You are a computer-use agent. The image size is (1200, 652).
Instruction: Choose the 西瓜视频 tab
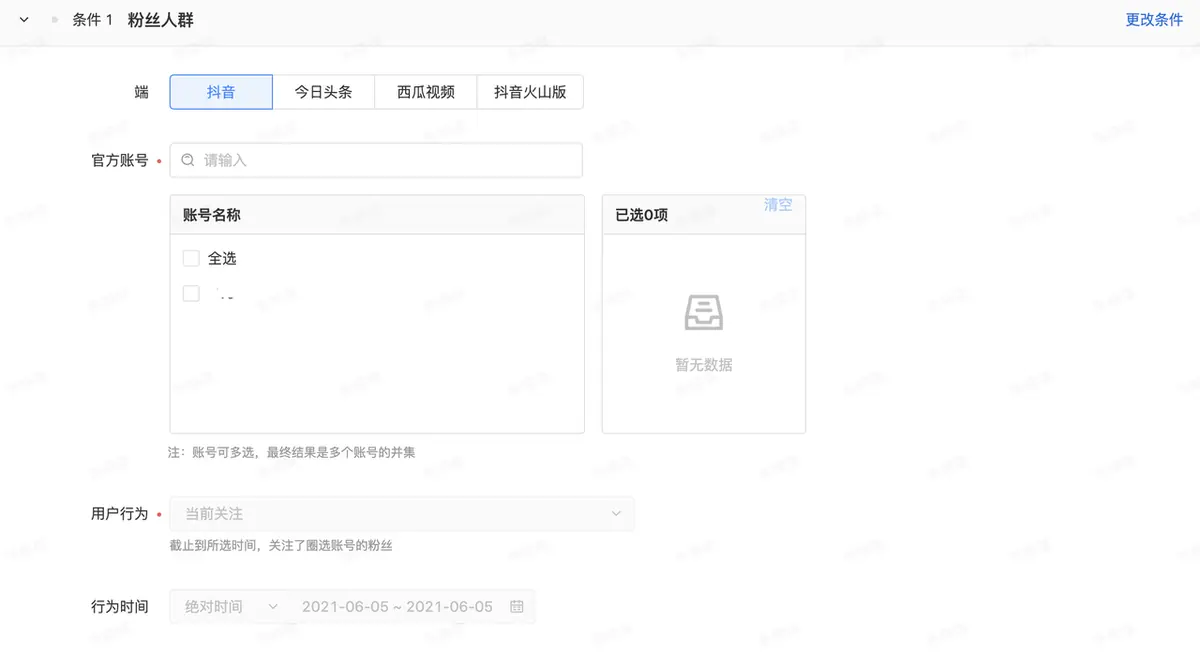[426, 92]
